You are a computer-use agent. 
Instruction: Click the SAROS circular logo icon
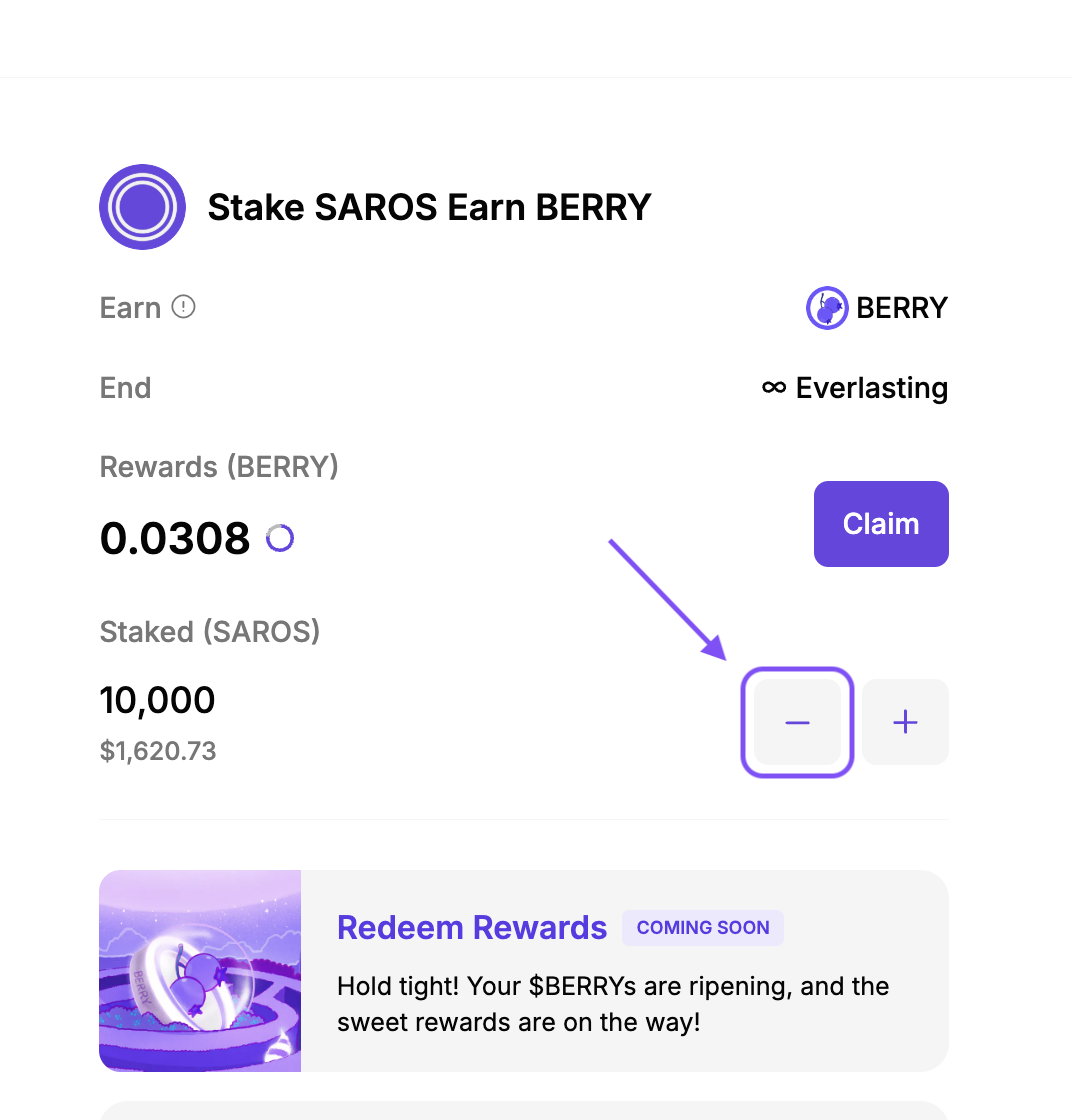(x=142, y=207)
